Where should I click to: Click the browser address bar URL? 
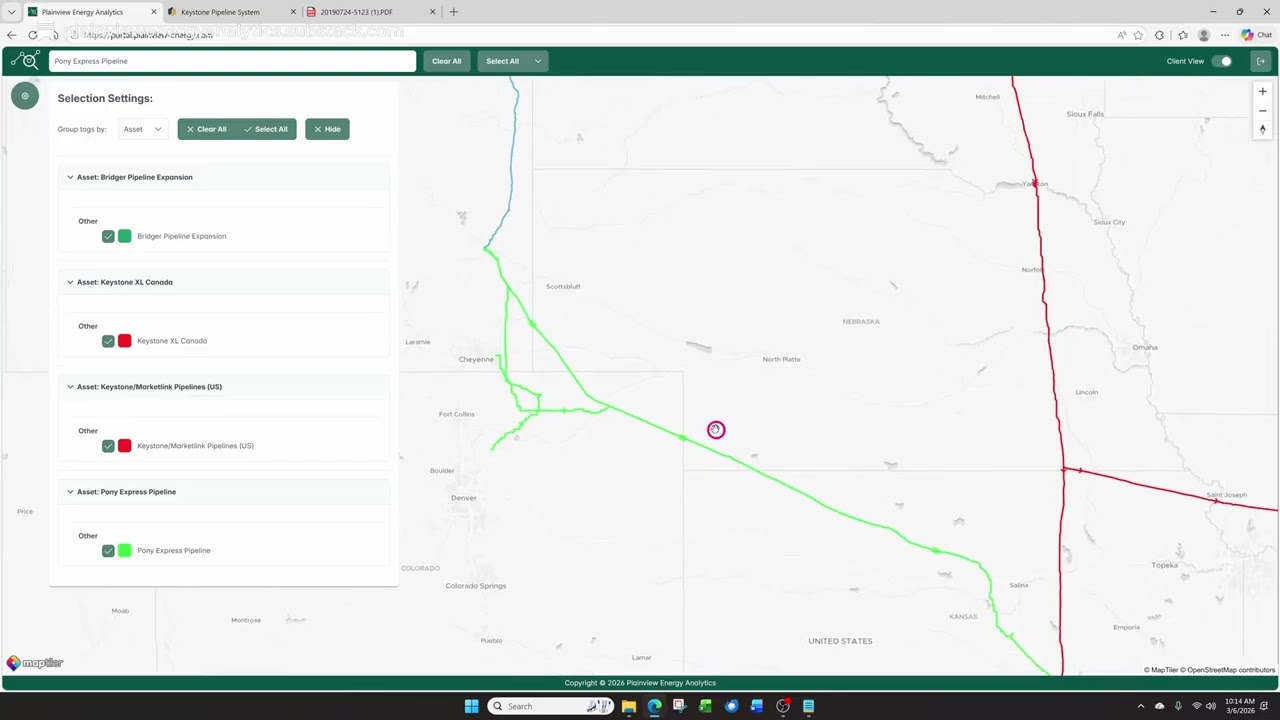148,35
